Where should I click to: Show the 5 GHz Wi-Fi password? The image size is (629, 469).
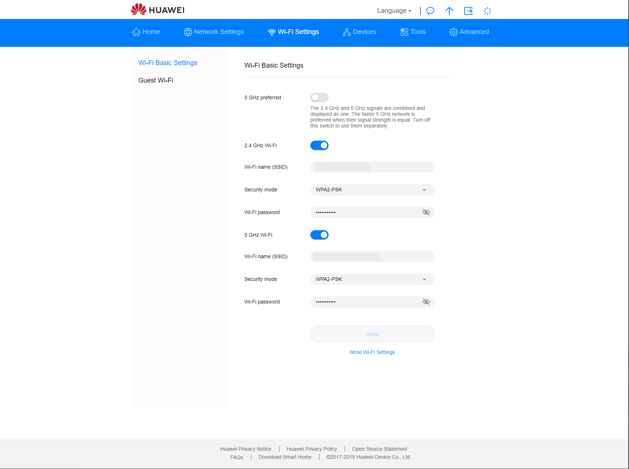tap(426, 302)
